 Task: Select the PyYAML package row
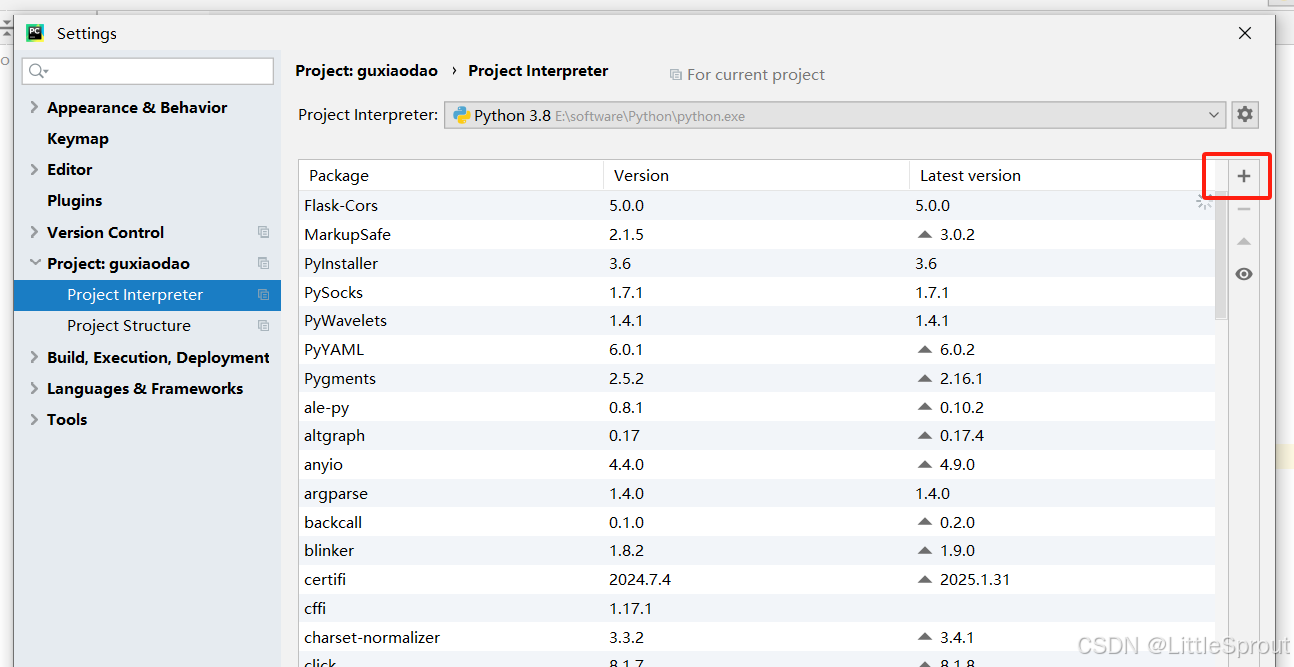click(757, 350)
